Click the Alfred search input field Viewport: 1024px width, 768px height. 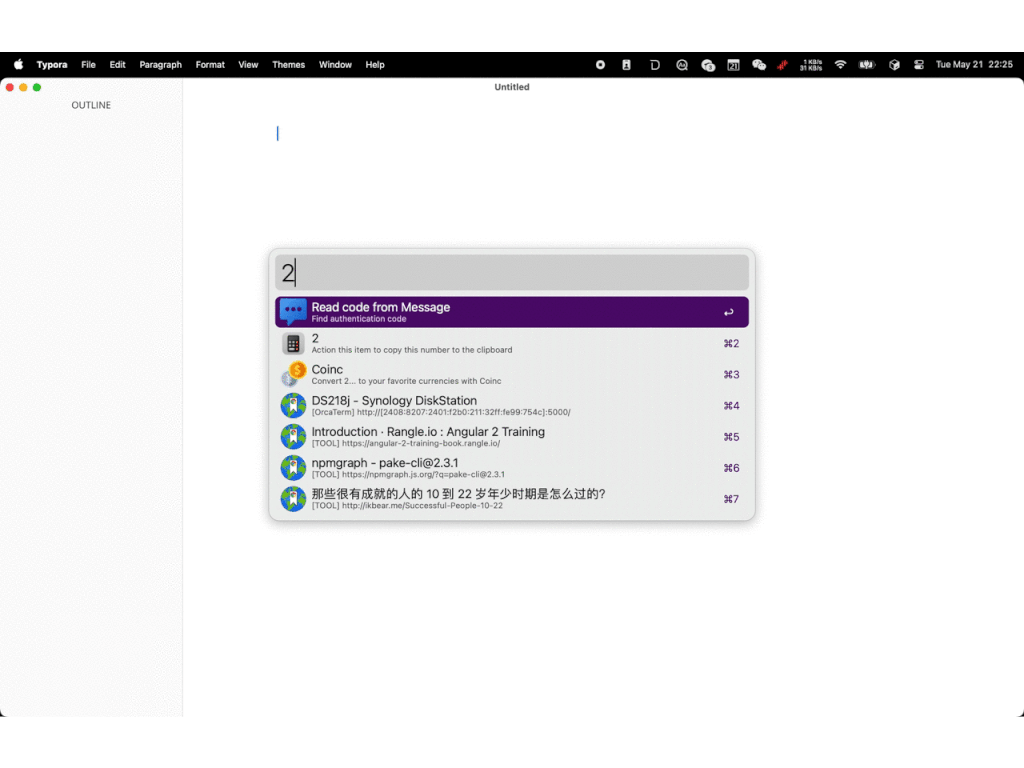pyautogui.click(x=512, y=273)
